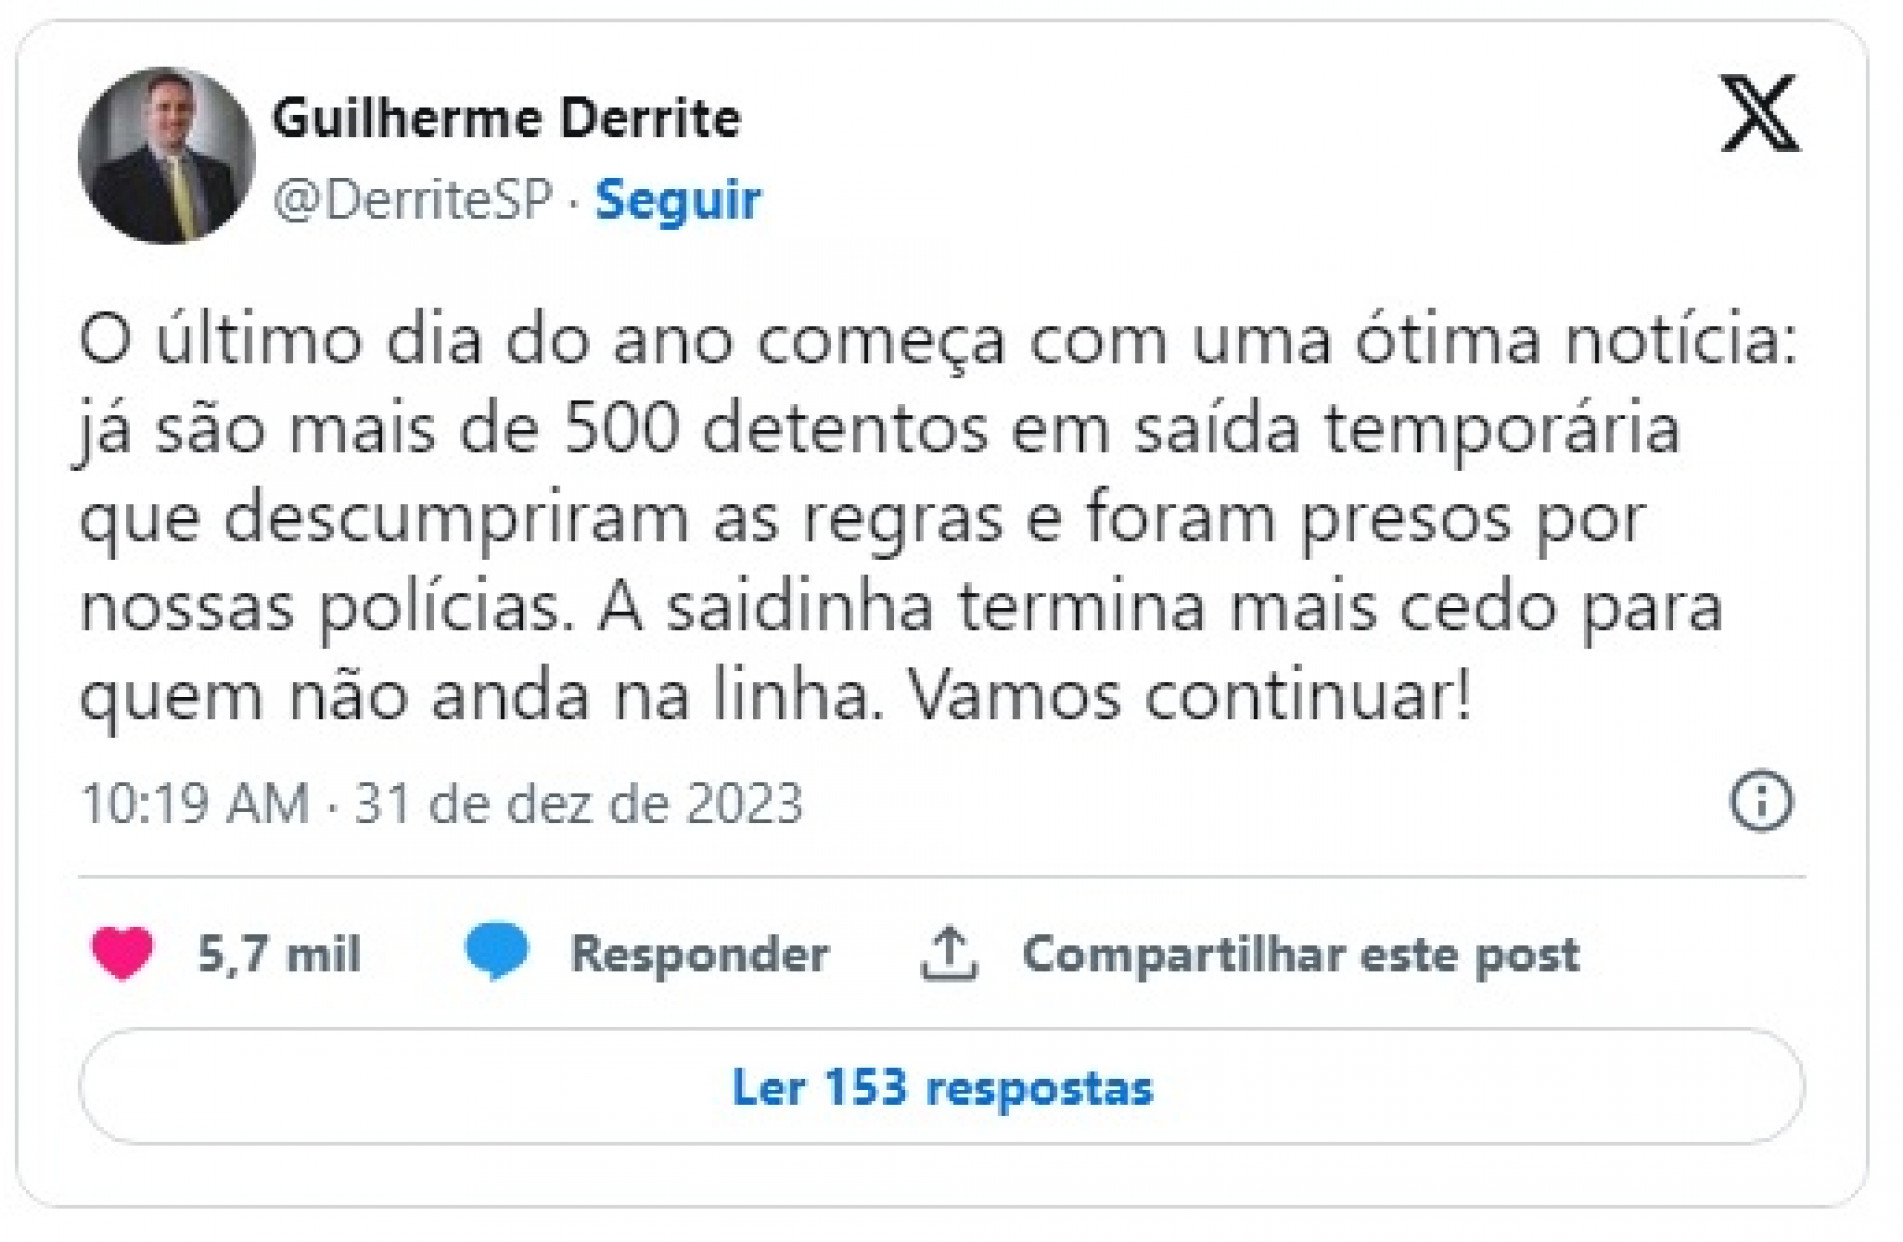
Task: Click the share arrow icon
Action: 948,954
